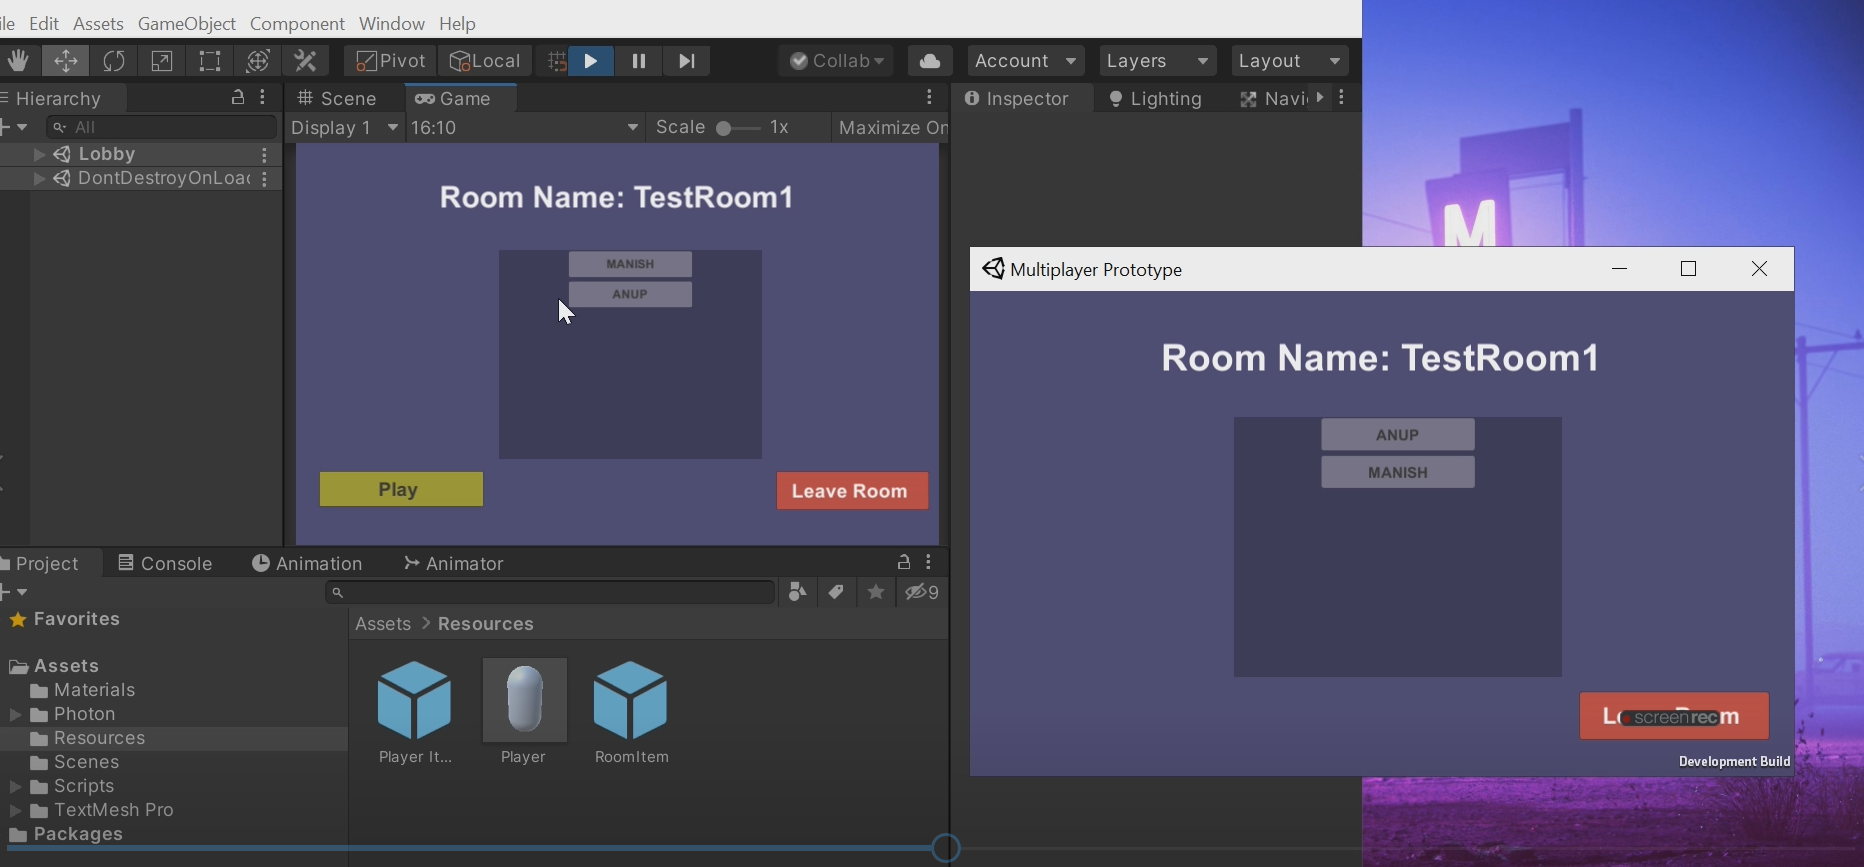Open the Unity cloud services button
Viewport: 1864px width, 867px height.
tap(930, 61)
